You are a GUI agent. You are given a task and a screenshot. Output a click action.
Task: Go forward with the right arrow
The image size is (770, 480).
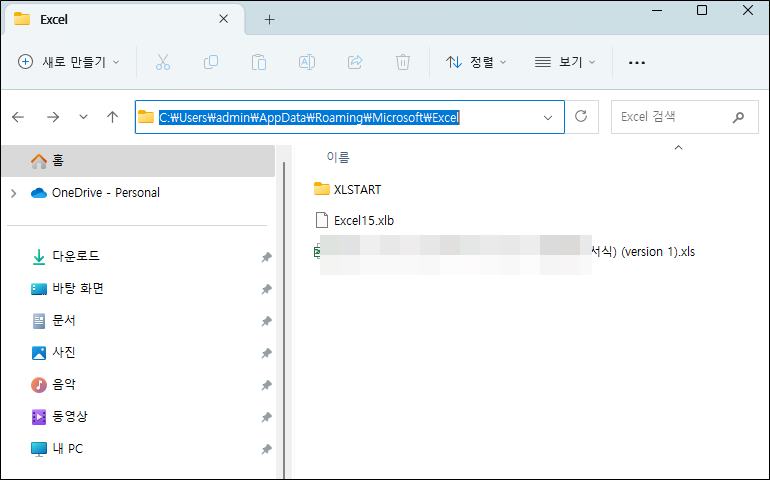click(x=53, y=117)
